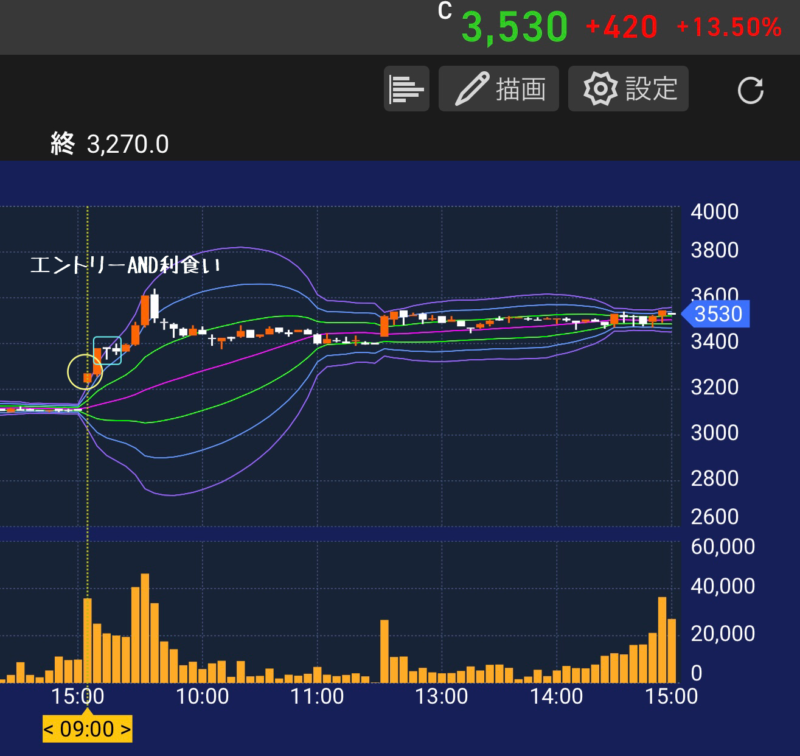Click the エントリーAND利食い annotation text

126,265
